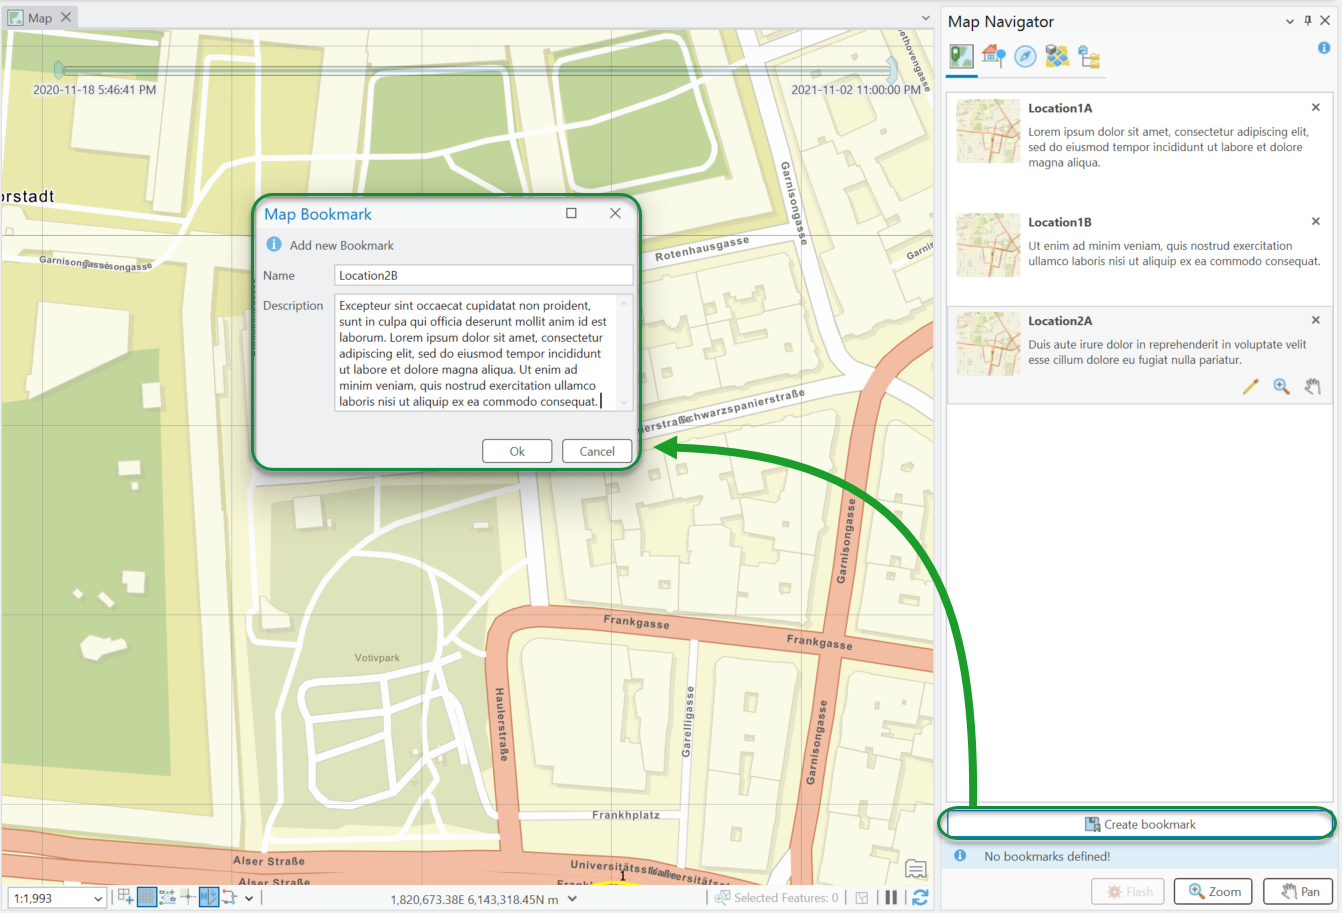Open Map Navigator pane options chevron
This screenshot has height=913, width=1342.
pyautogui.click(x=1290, y=21)
